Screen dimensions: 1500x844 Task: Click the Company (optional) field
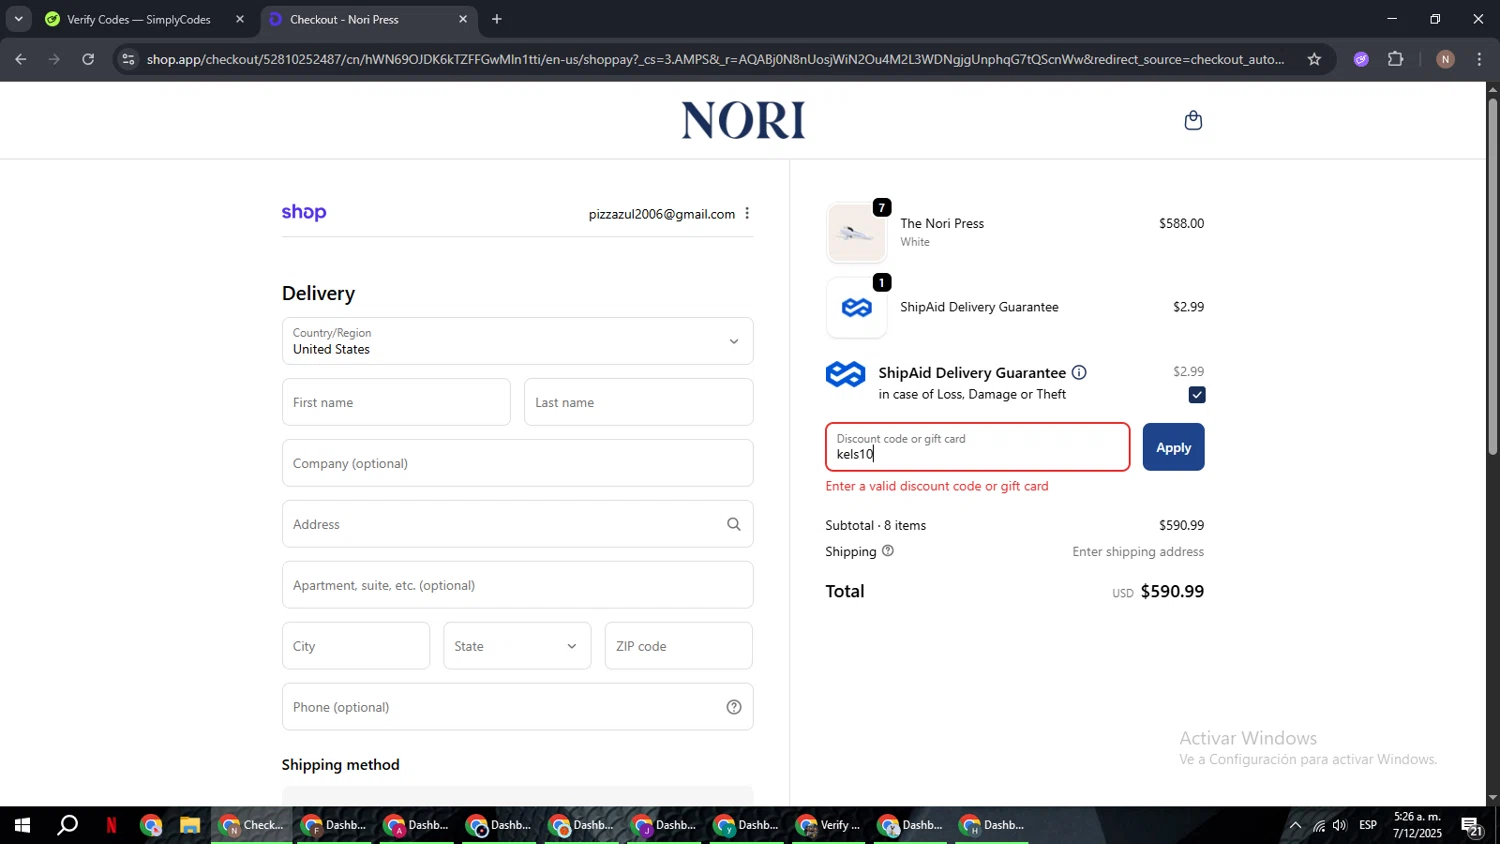(x=517, y=463)
